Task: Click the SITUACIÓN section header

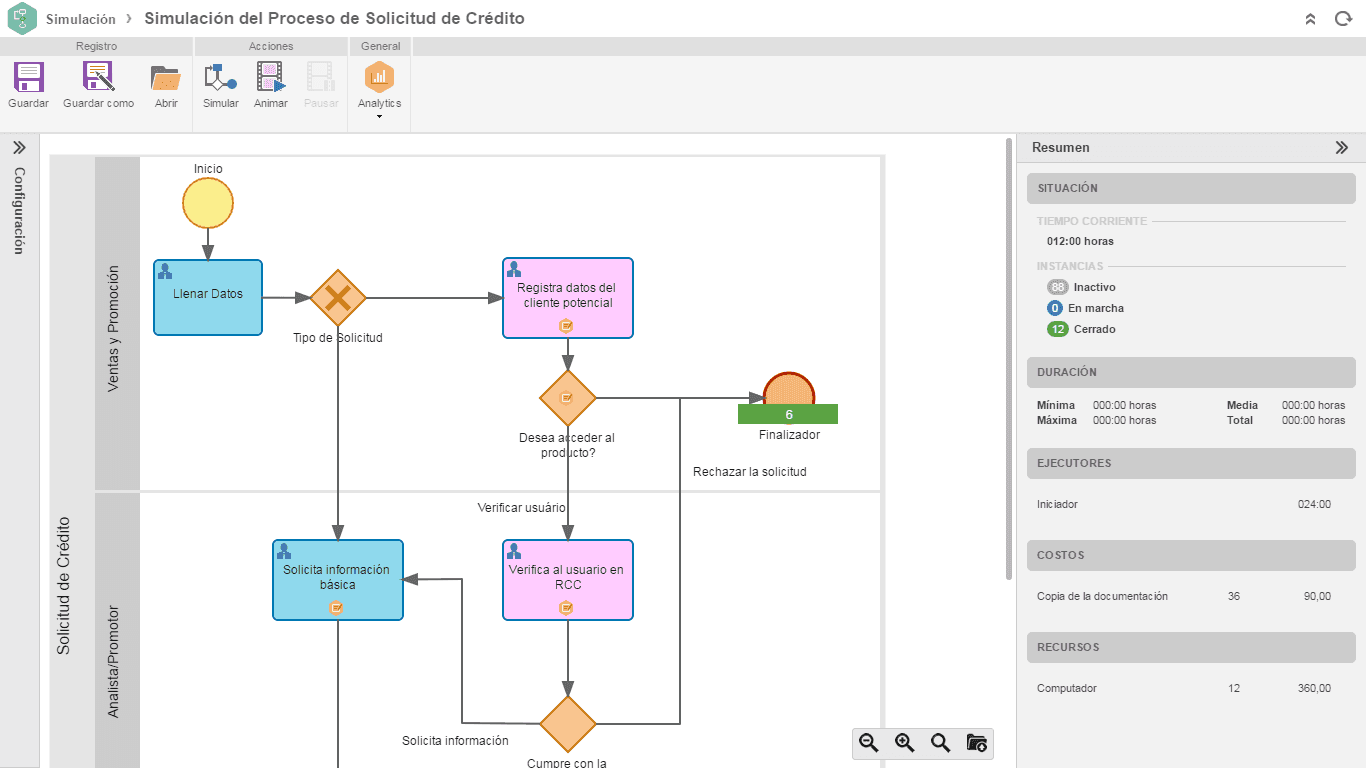Action: click(x=1191, y=188)
